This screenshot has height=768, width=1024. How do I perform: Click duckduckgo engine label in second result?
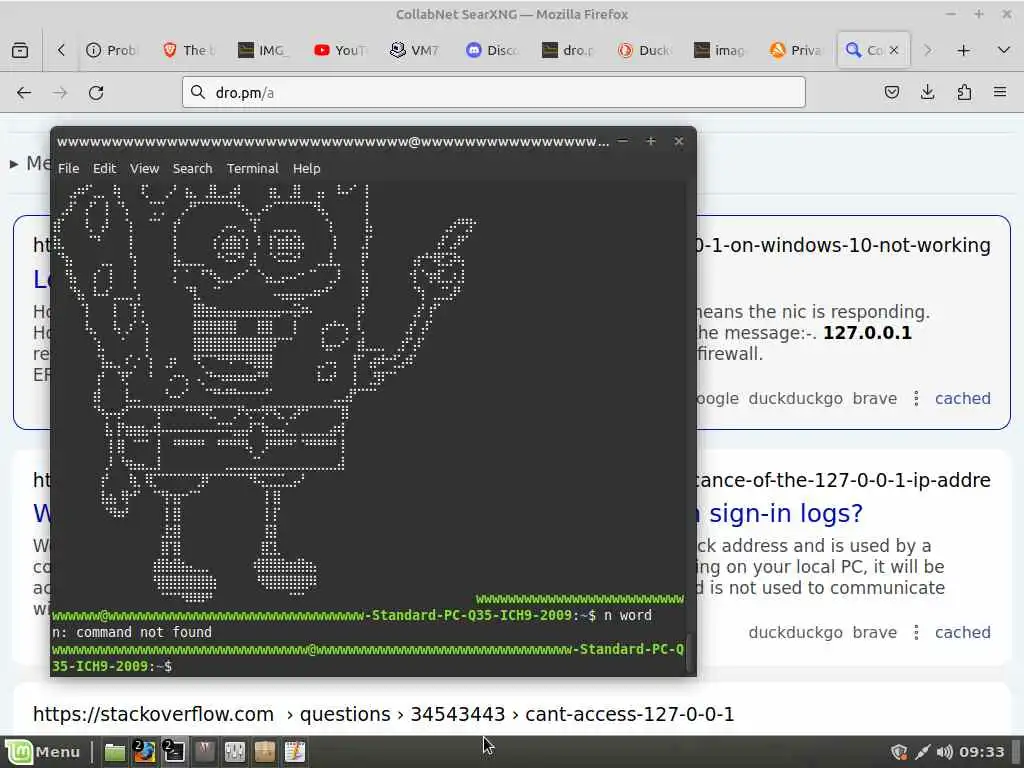click(795, 632)
